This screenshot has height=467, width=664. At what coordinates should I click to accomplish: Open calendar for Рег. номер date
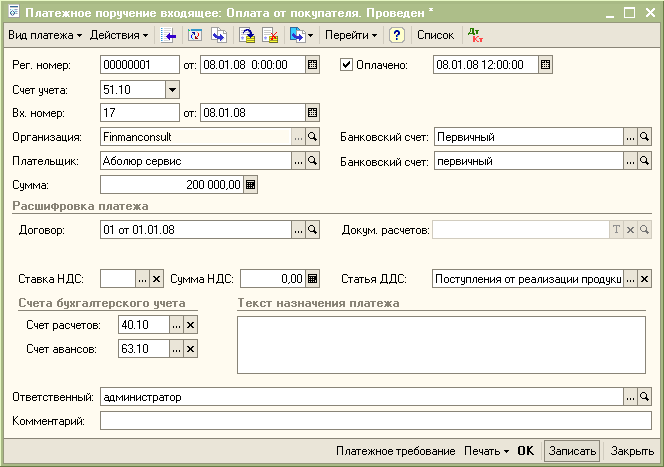pyautogui.click(x=313, y=65)
